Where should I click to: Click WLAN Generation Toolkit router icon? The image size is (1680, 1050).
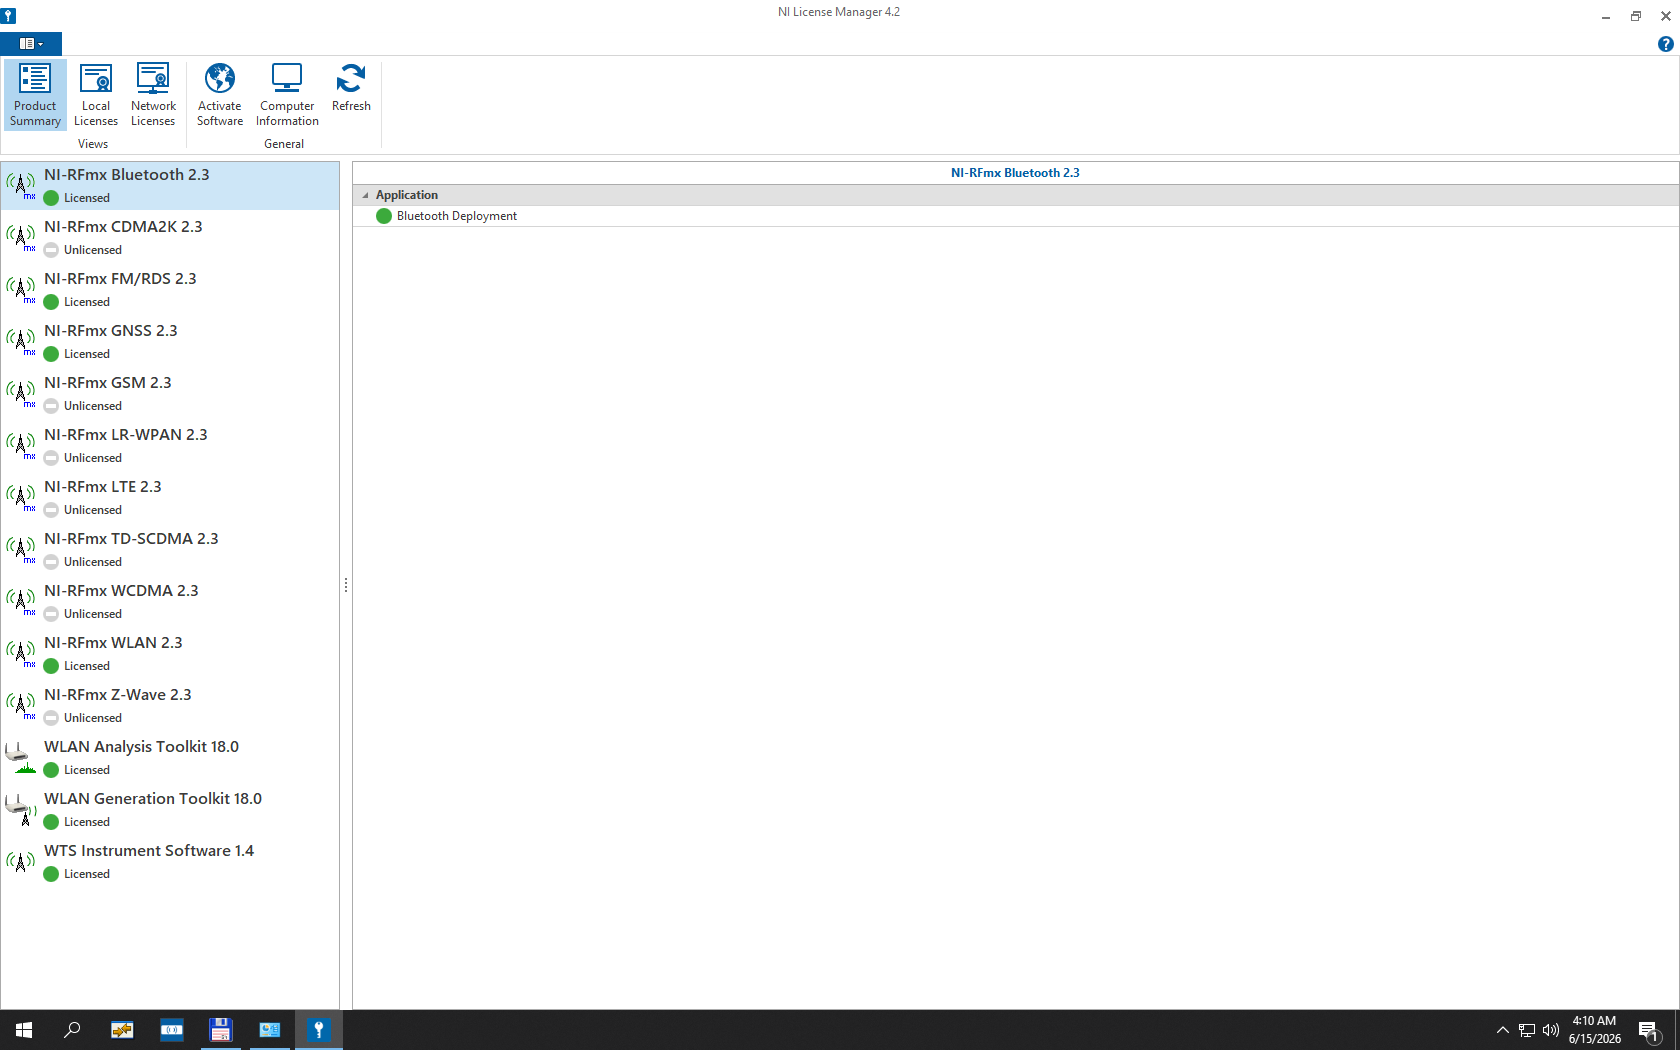click(x=21, y=809)
